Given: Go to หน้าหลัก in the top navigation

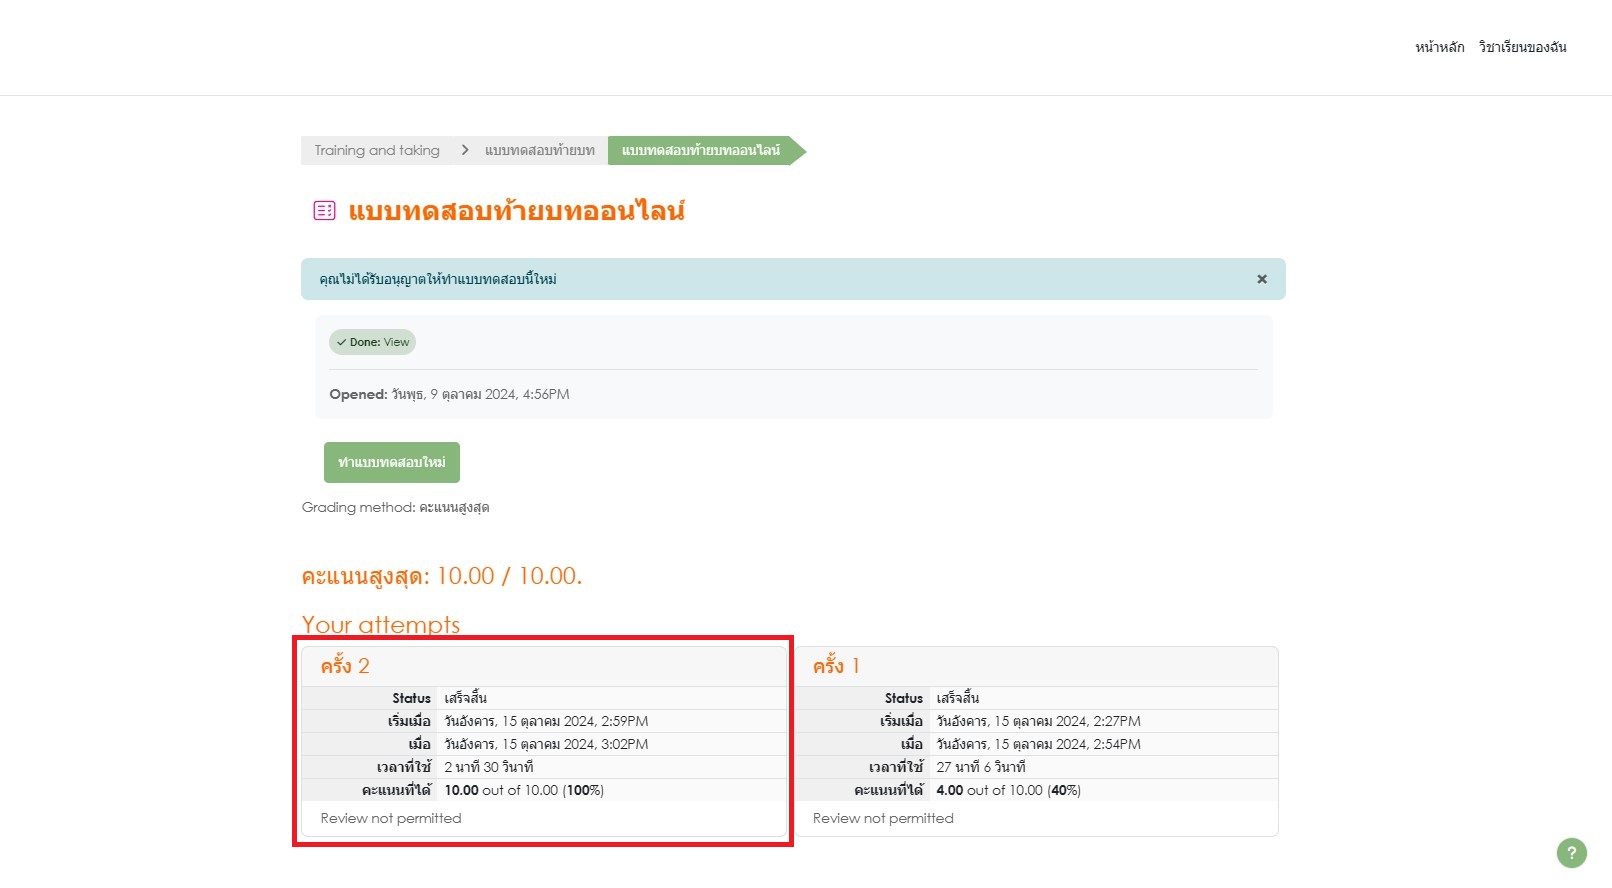Looking at the screenshot, I should (1439, 47).
